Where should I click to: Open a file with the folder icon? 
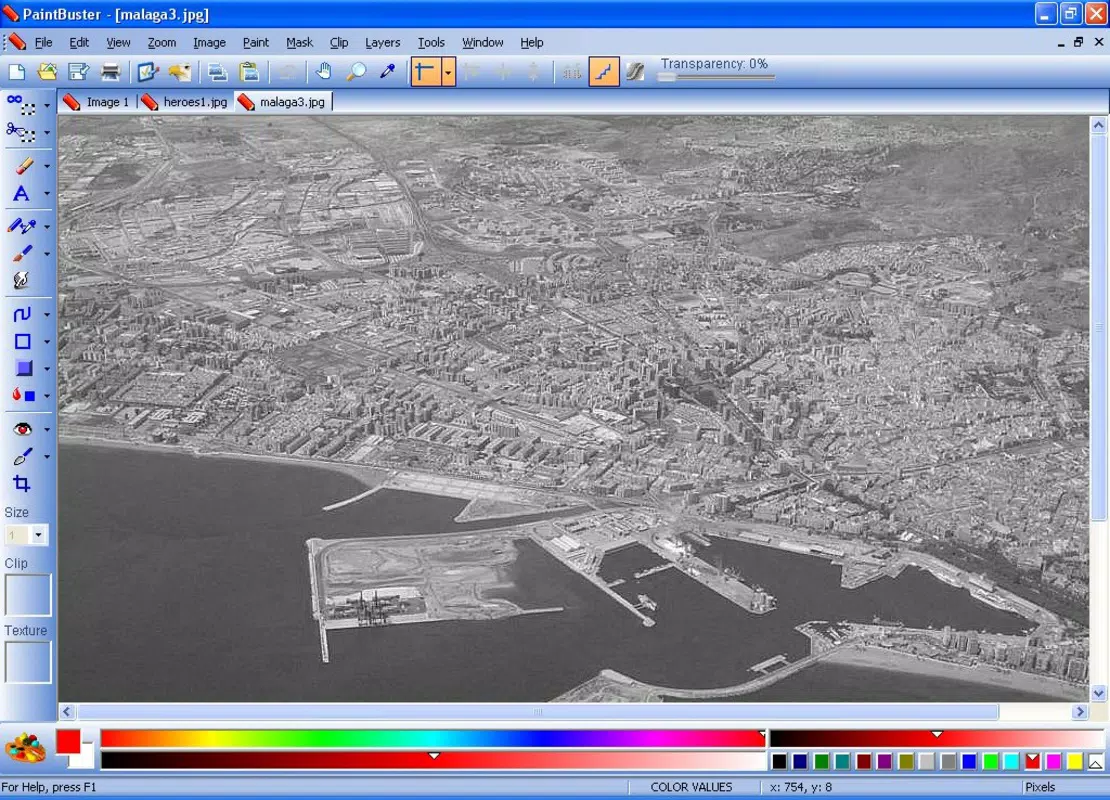pyautogui.click(x=47, y=72)
